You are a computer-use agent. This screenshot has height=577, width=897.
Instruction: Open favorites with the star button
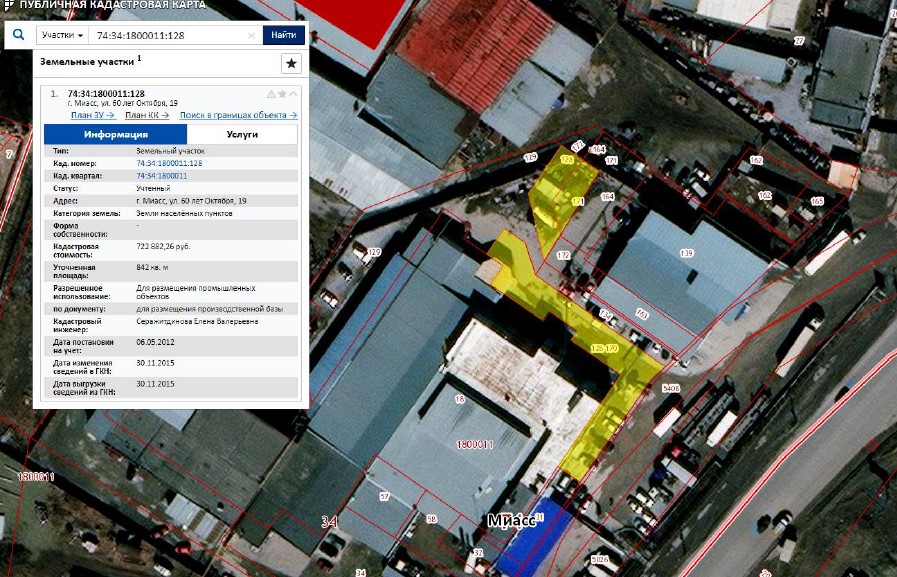tap(291, 64)
